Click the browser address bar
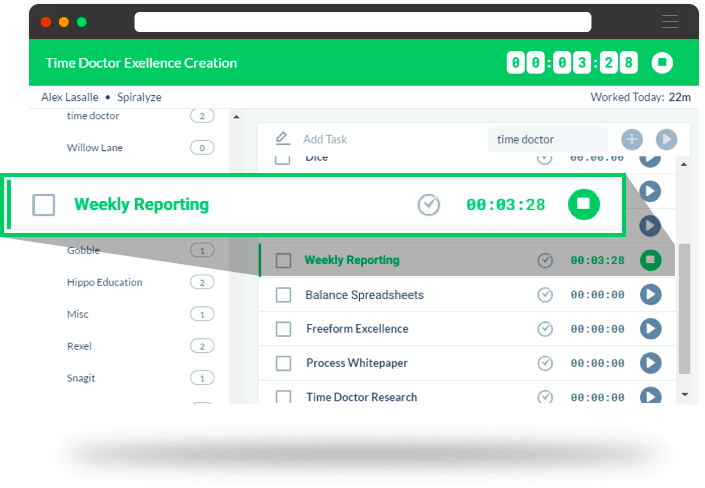 [362, 22]
